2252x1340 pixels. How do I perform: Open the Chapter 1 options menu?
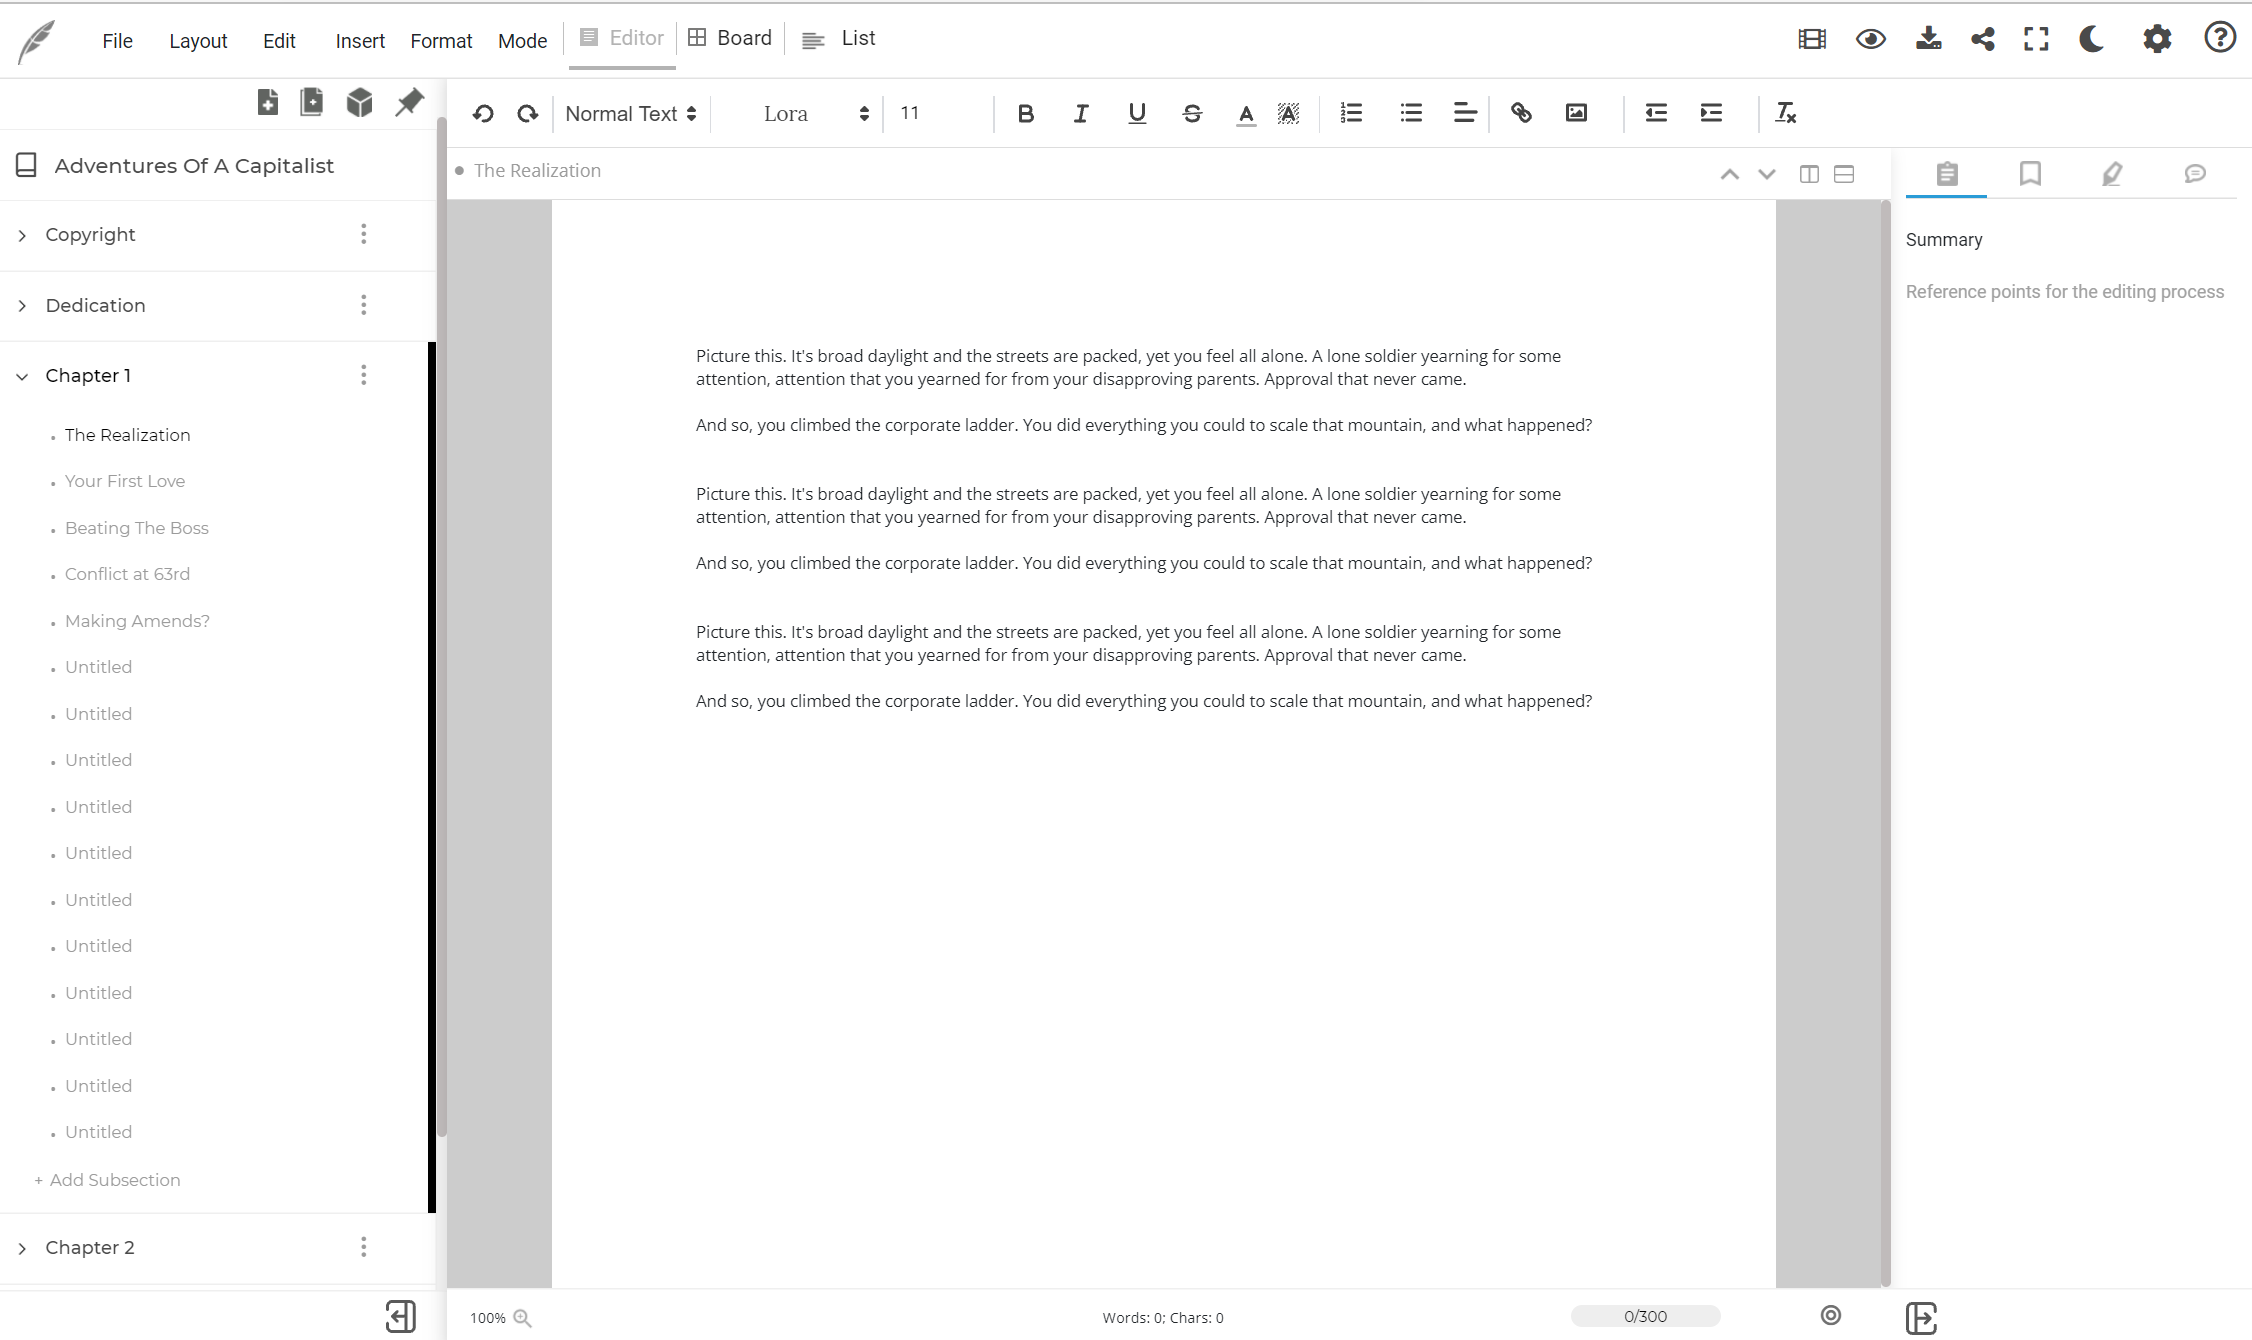[364, 375]
